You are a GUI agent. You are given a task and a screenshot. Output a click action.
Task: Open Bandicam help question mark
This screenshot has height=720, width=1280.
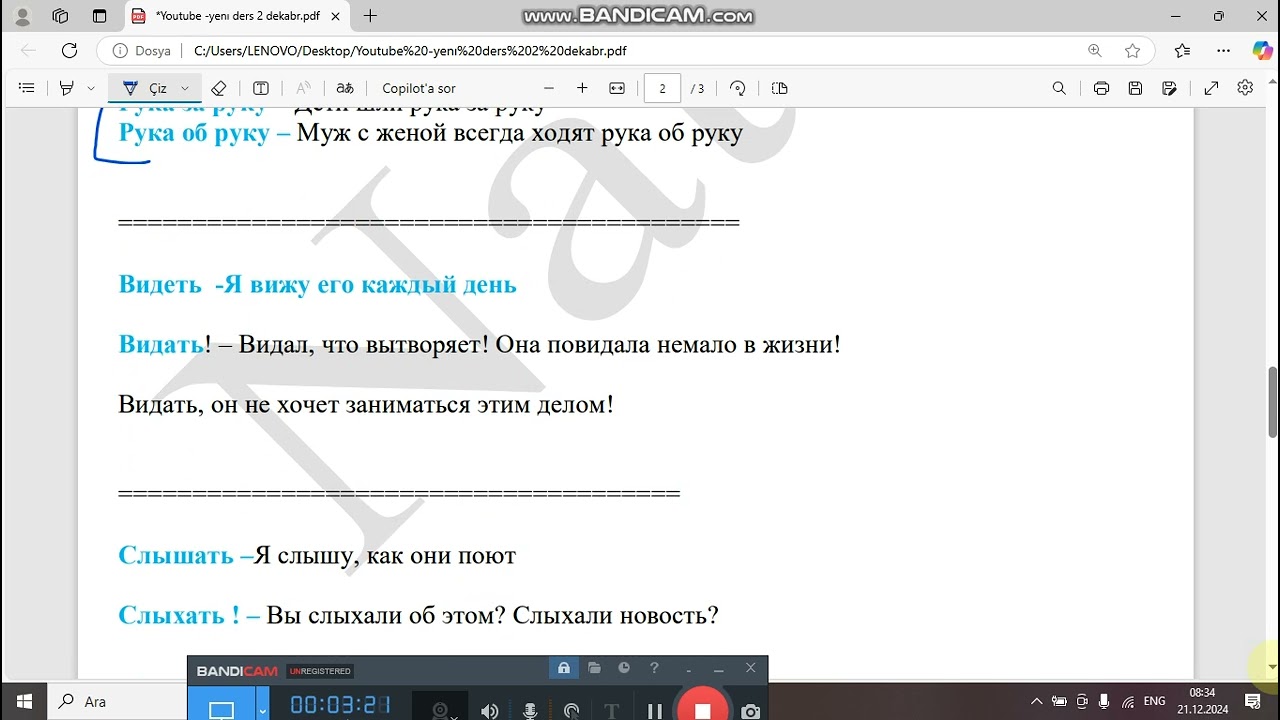(654, 668)
